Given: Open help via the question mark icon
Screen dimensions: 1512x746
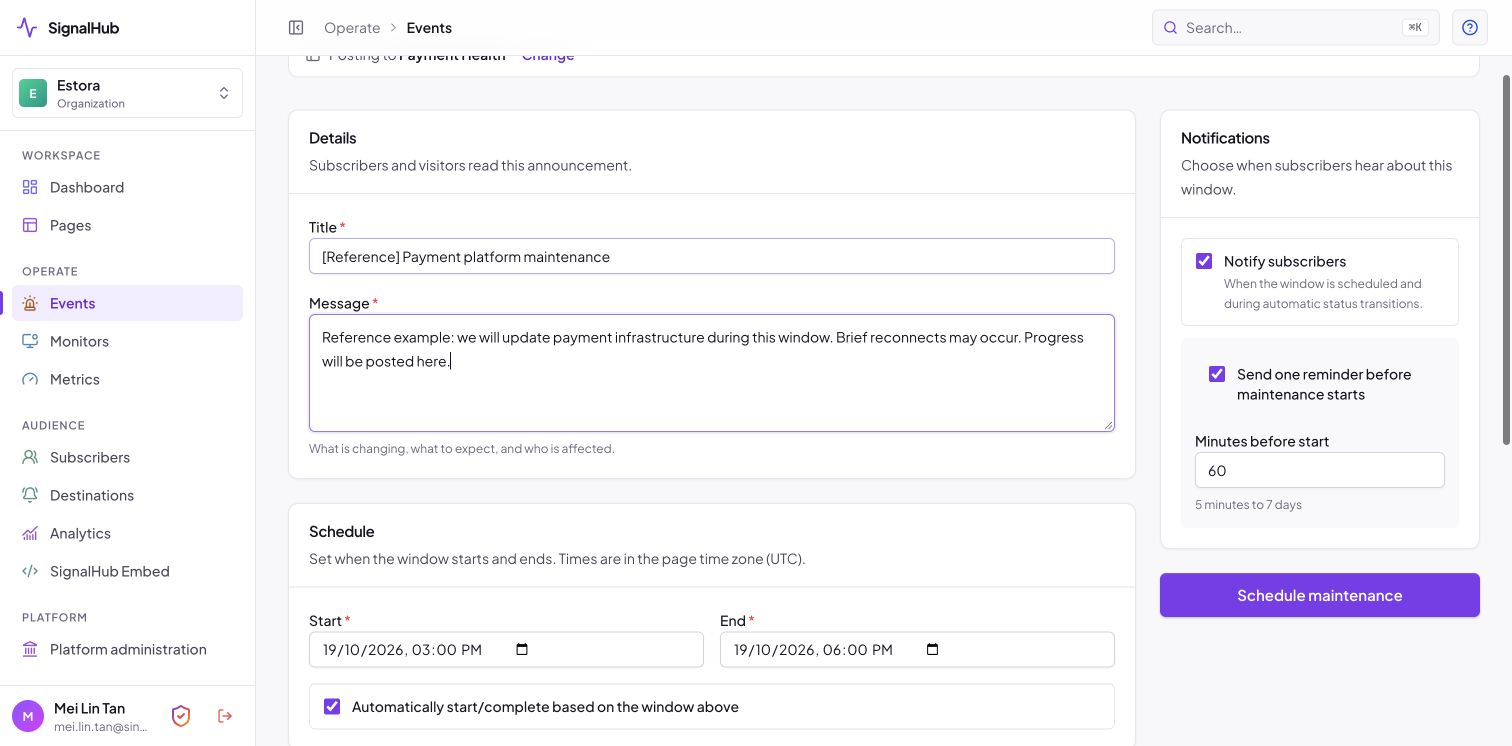Looking at the screenshot, I should [x=1470, y=28].
